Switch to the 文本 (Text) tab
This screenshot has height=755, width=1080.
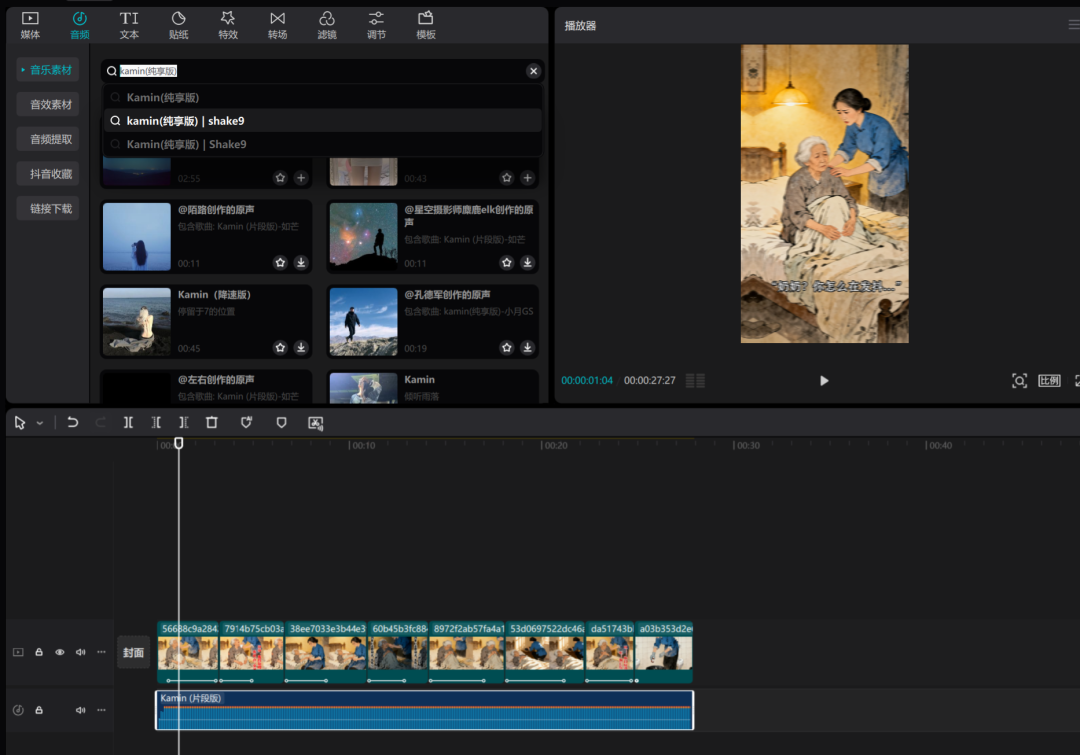click(129, 25)
